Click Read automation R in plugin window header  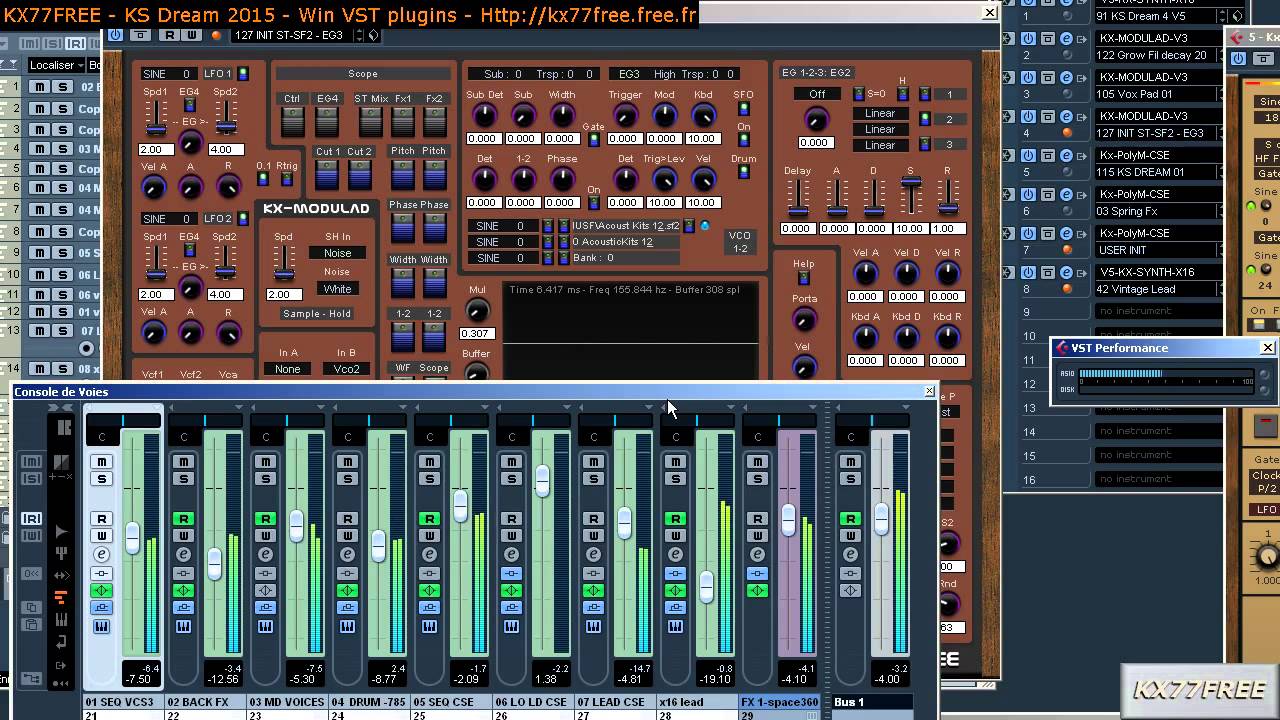170,35
